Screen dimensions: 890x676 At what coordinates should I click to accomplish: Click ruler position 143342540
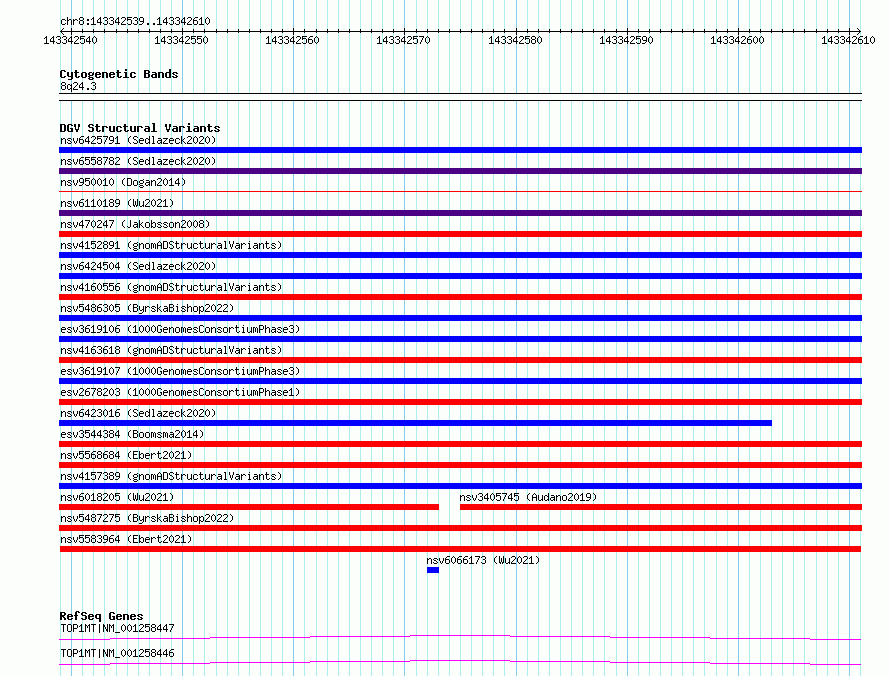point(70,40)
